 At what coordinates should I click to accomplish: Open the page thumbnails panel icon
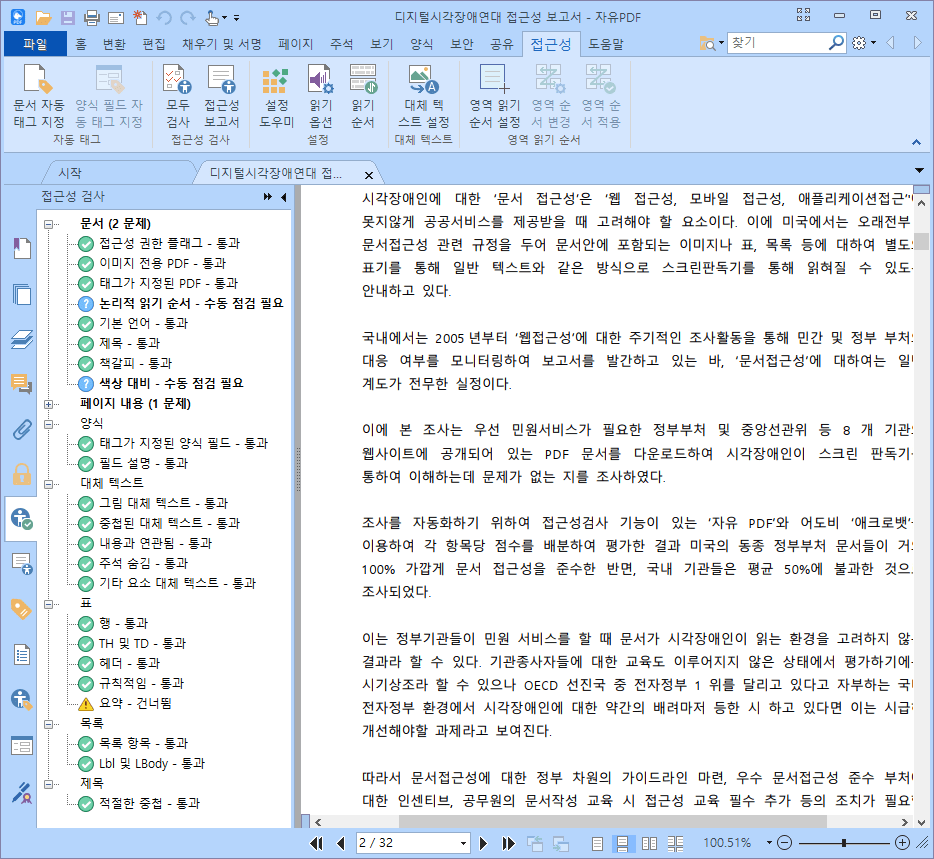[21, 294]
